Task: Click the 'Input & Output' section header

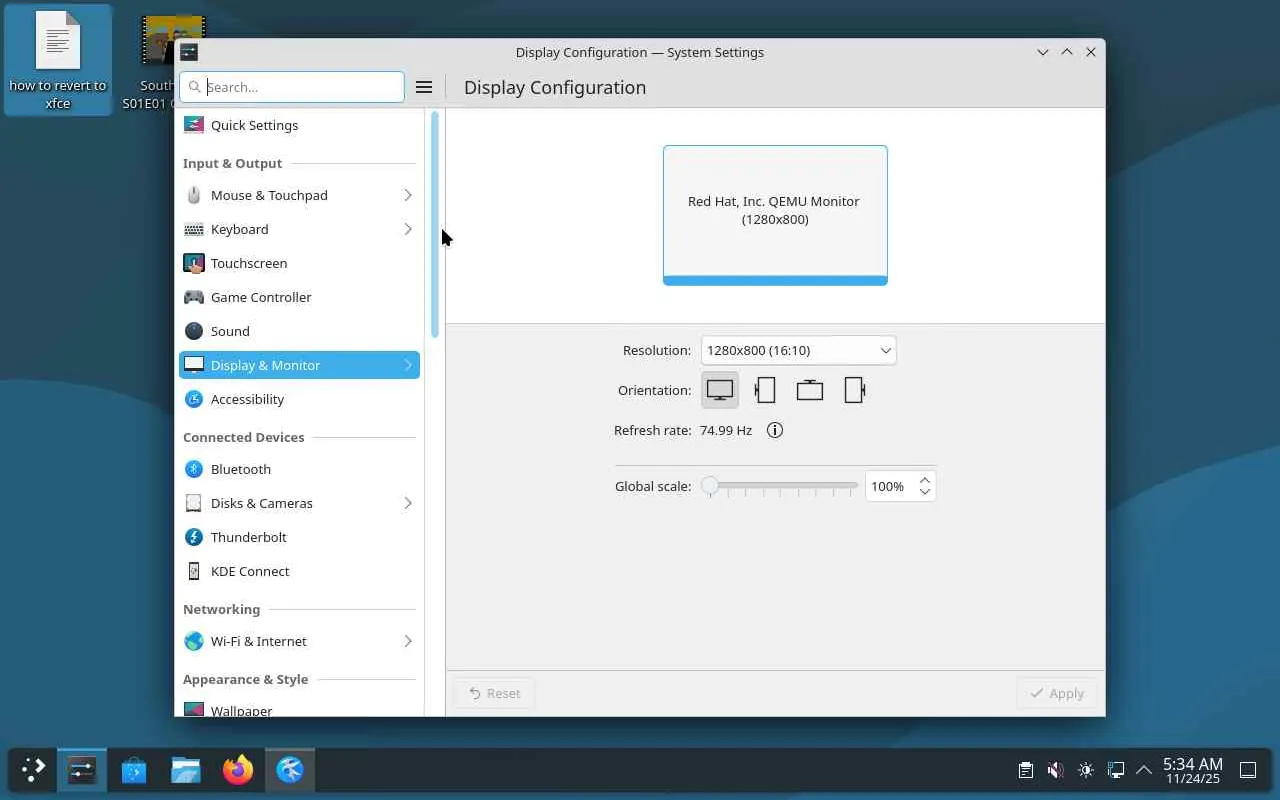Action: click(x=232, y=163)
